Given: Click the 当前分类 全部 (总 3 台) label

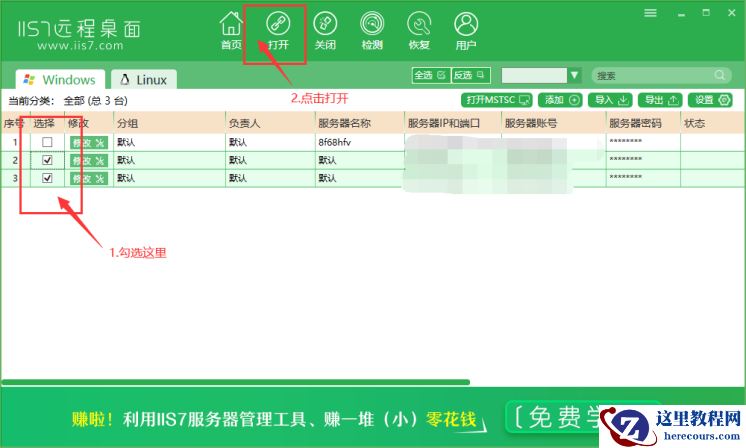Looking at the screenshot, I should pyautogui.click(x=68, y=100).
